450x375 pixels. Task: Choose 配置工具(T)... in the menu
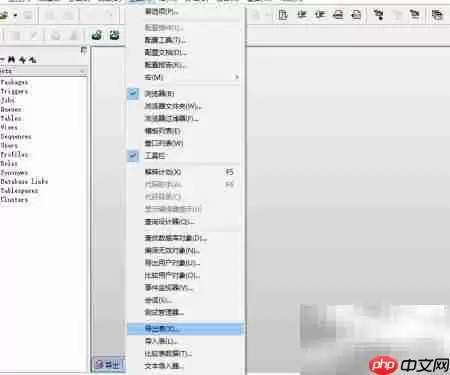click(184, 40)
